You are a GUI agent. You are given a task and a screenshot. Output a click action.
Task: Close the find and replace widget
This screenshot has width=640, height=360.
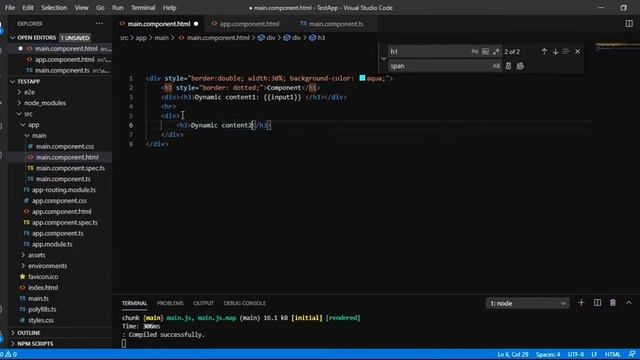coord(577,51)
